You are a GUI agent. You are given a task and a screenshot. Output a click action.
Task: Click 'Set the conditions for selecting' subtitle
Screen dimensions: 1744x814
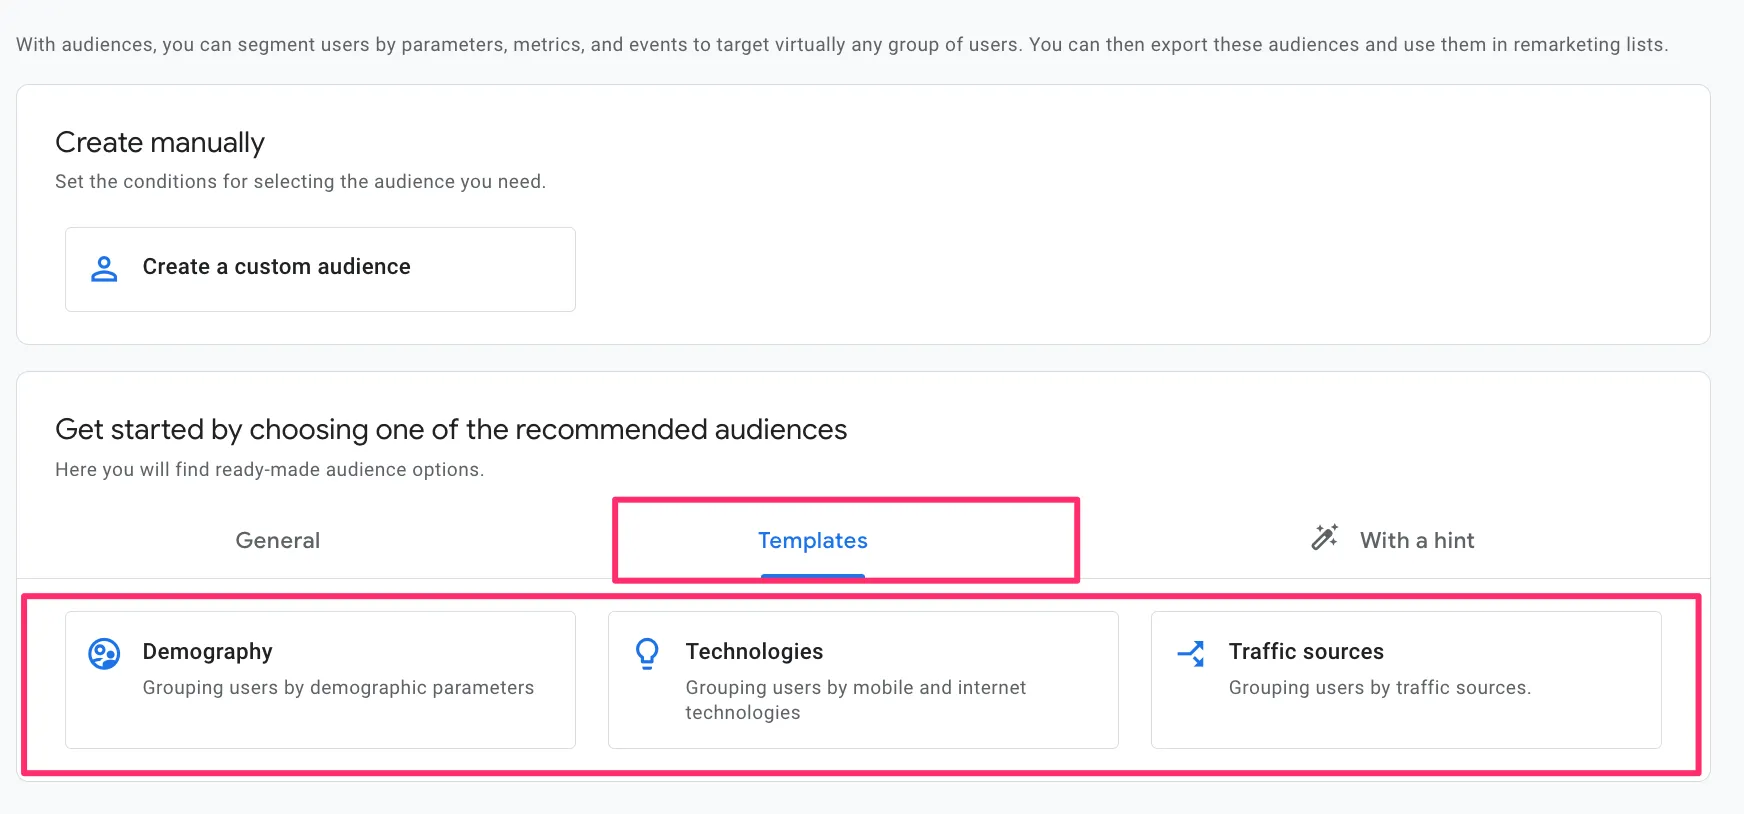tap(300, 181)
